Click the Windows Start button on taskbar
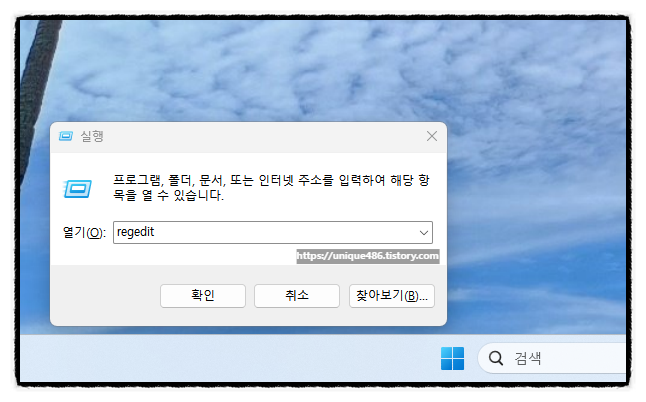The width and height of the screenshot is (646, 402). click(452, 358)
